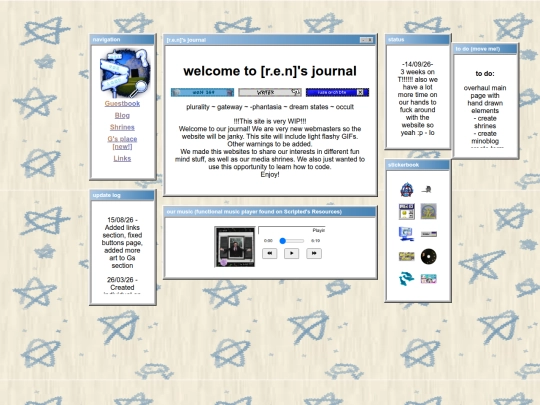Screen dimensions: 540x405
Task: Click the small dark figure sticker
Action: click(427, 189)
